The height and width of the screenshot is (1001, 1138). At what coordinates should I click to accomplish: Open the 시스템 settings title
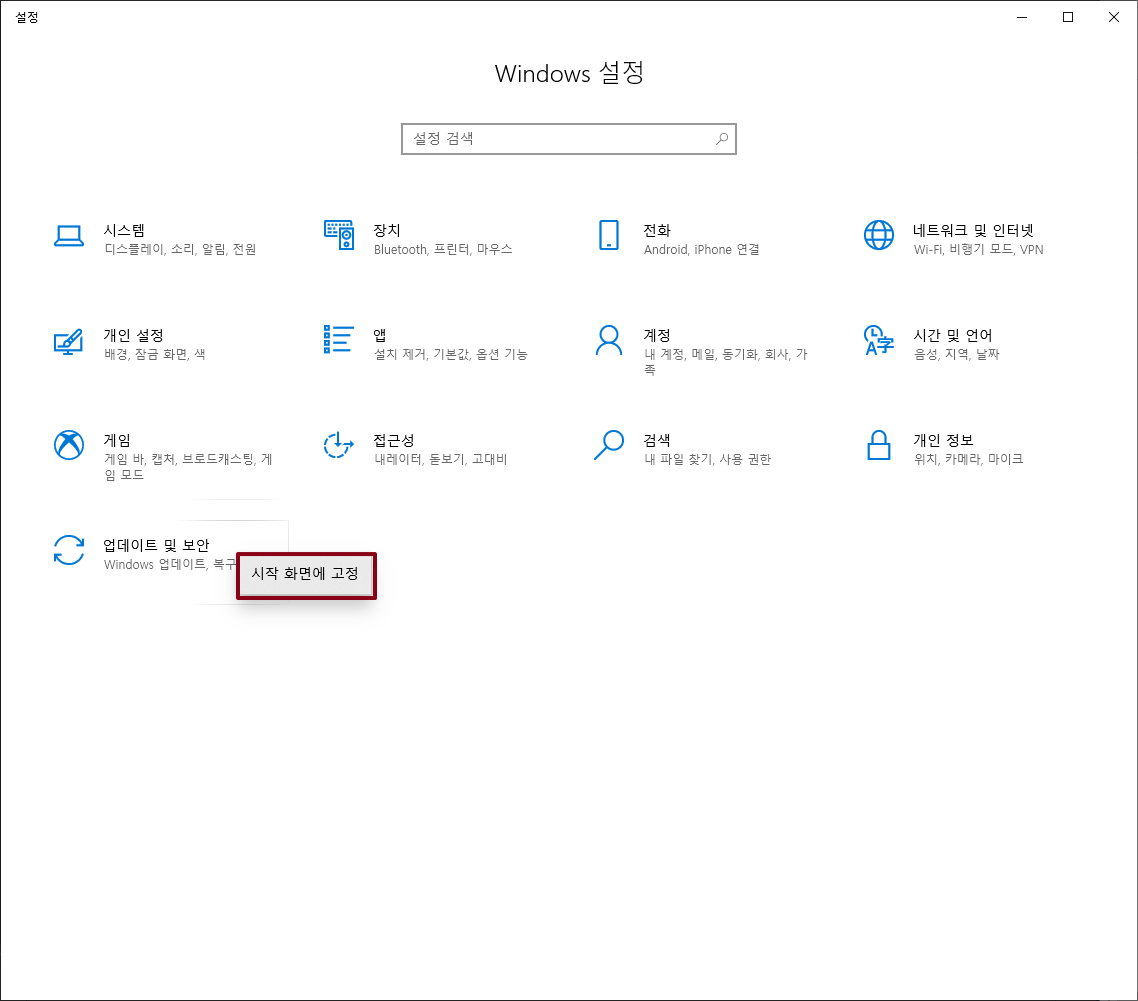click(x=124, y=230)
